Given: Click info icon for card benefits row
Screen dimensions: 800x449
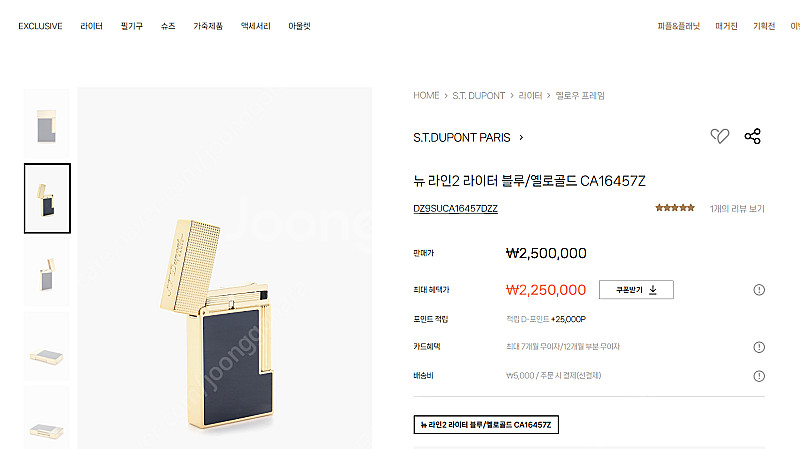Looking at the screenshot, I should 759,347.
